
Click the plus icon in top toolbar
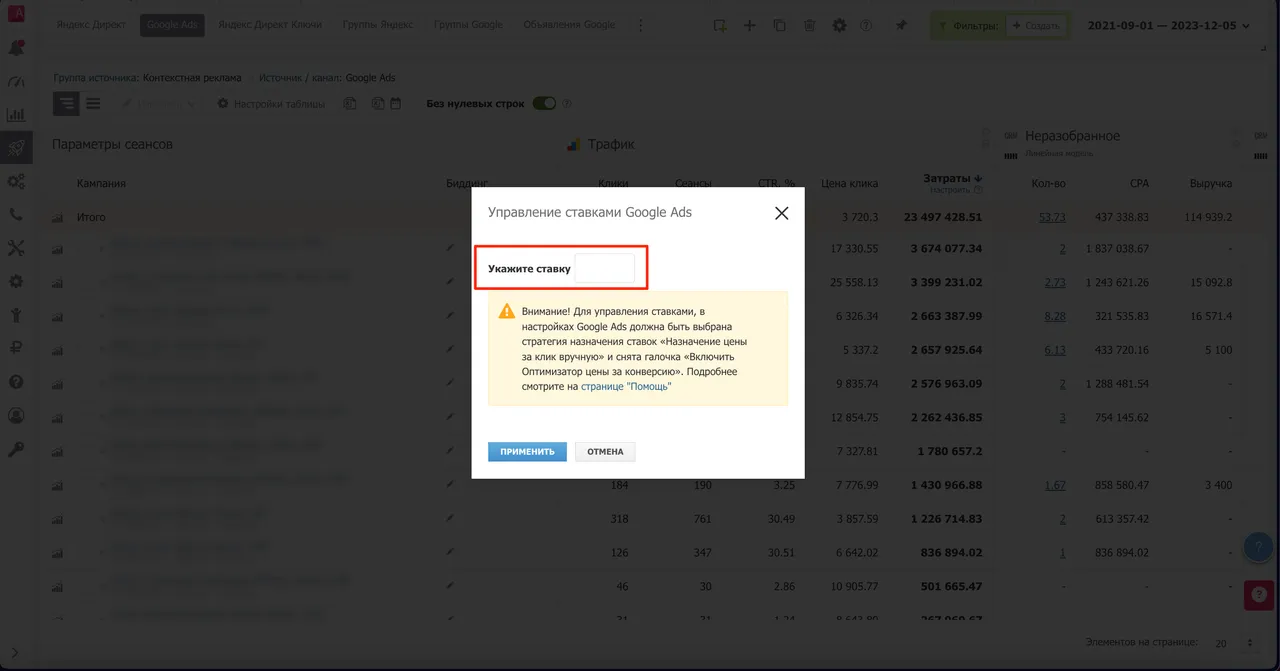[x=749, y=25]
